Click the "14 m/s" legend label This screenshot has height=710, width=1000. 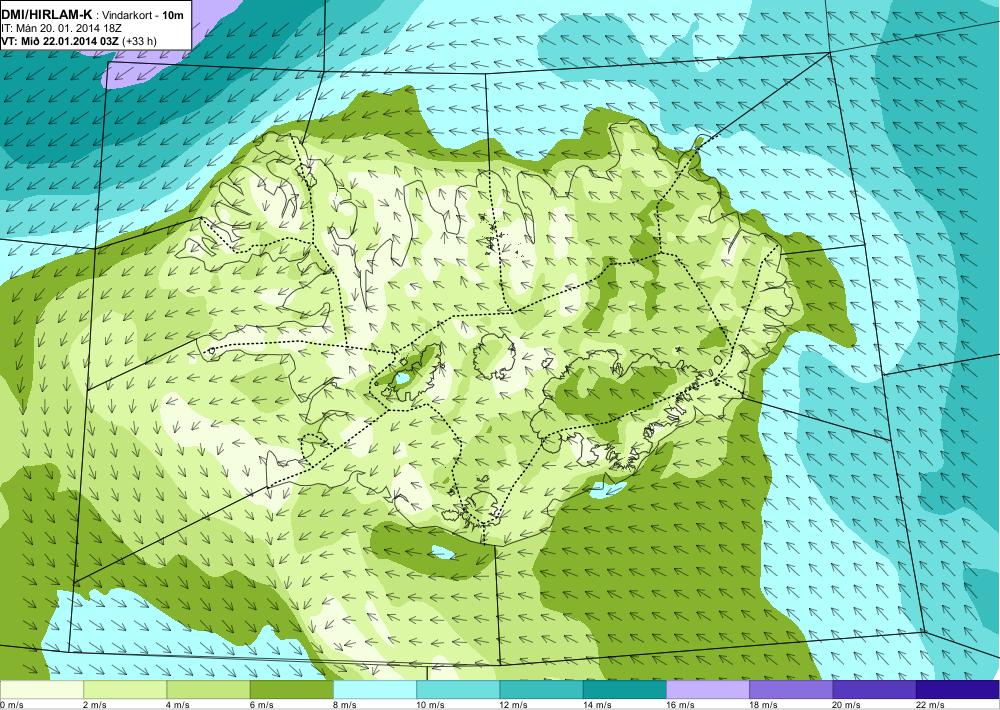[x=597, y=705]
